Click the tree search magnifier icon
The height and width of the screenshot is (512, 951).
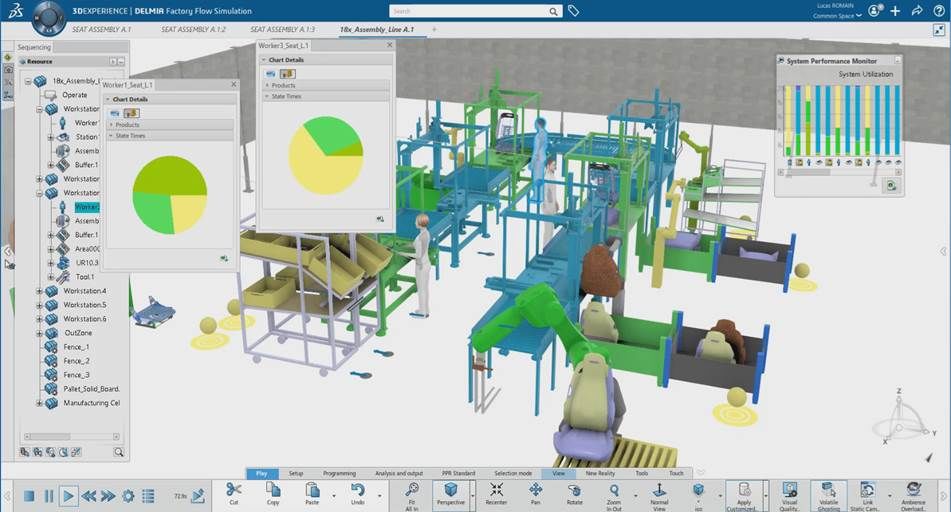point(118,452)
